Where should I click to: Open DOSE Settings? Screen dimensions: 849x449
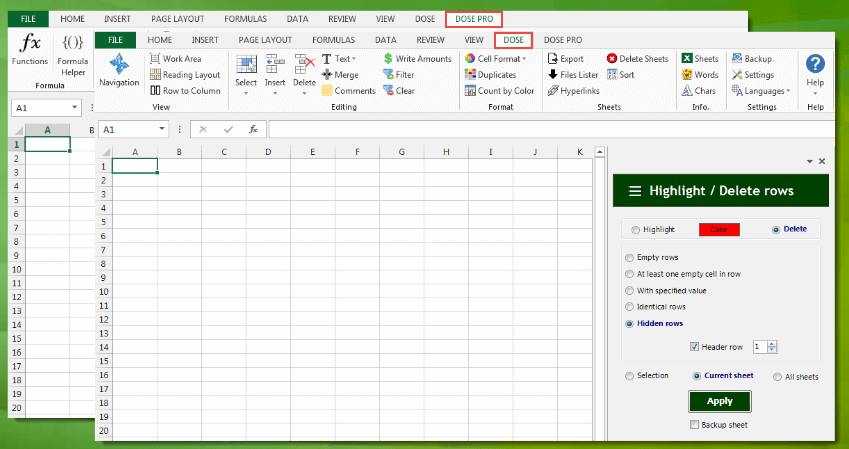753,75
